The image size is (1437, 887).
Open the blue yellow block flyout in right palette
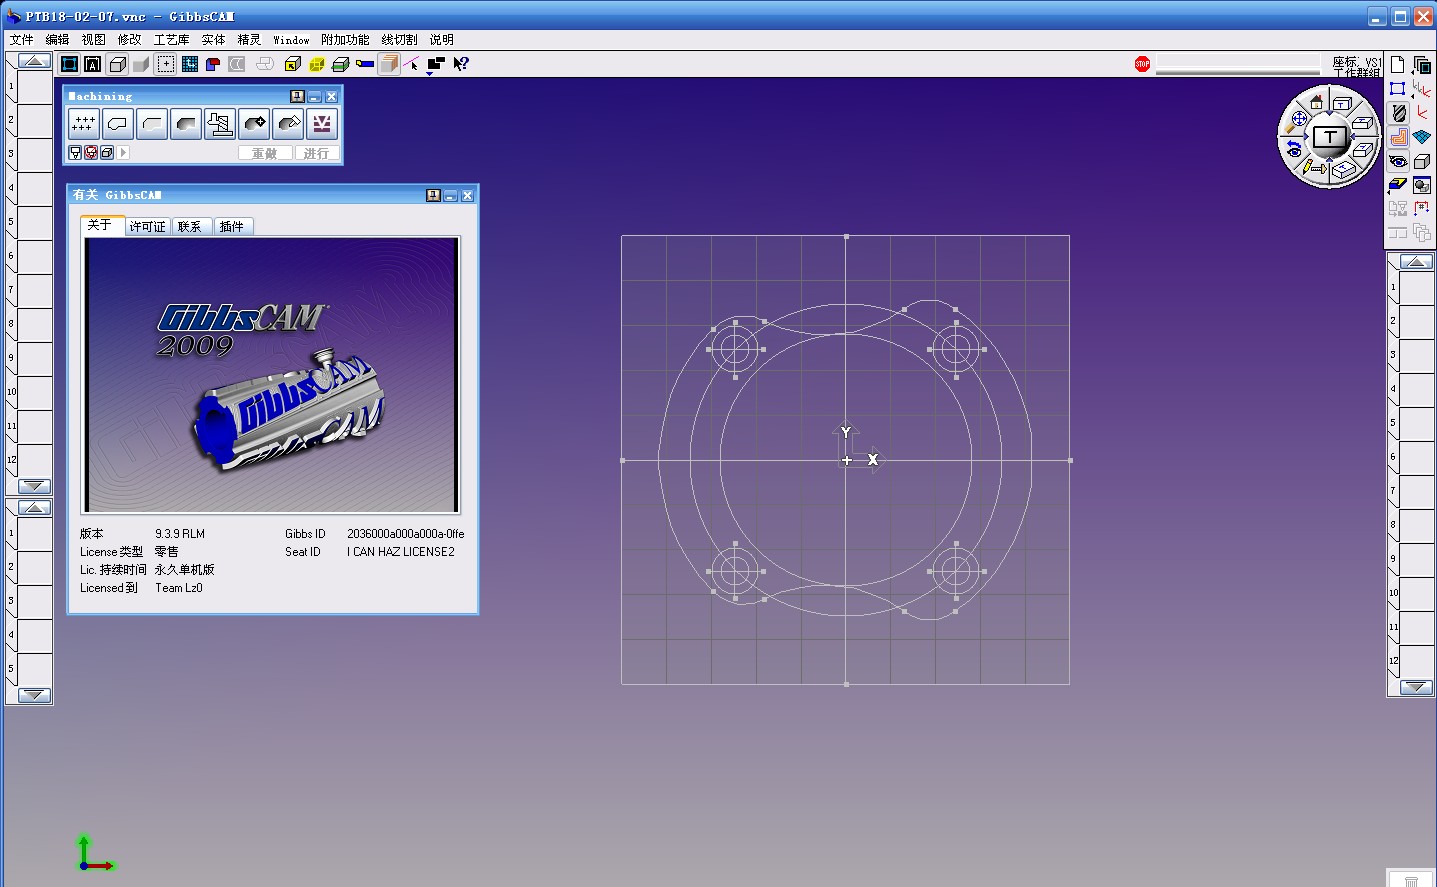tap(1397, 185)
